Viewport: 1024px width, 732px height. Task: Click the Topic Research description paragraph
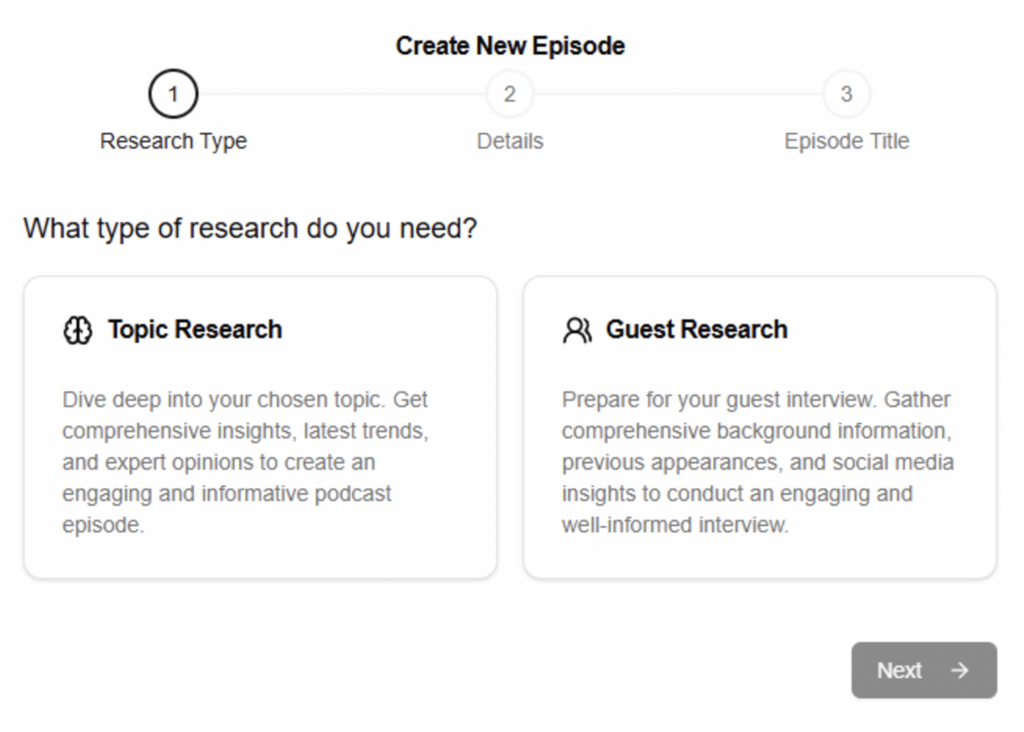[x=245, y=462]
